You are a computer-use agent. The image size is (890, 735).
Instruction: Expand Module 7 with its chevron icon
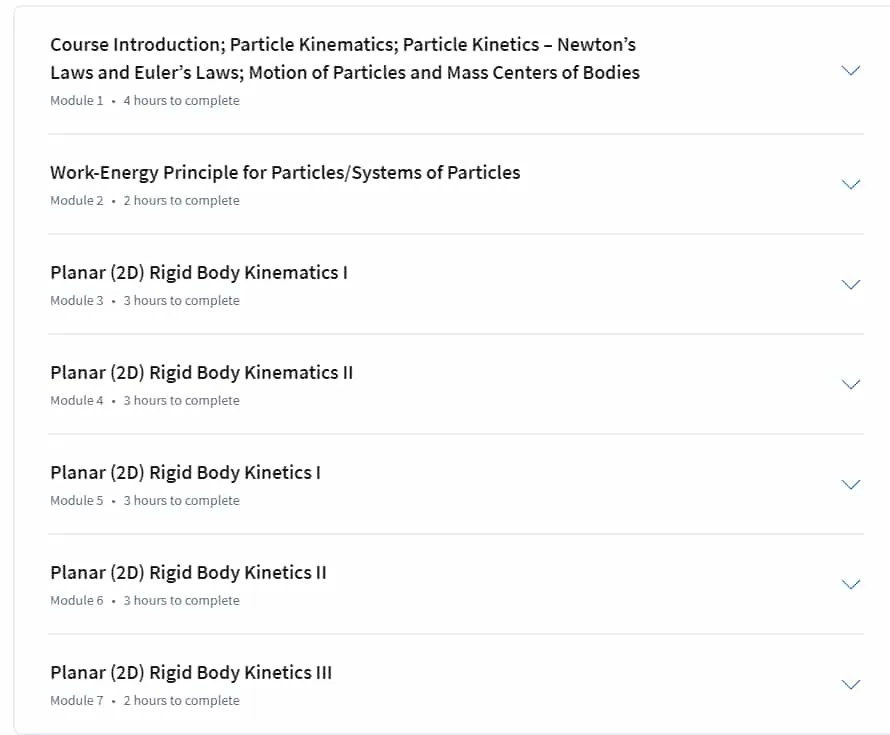point(850,684)
